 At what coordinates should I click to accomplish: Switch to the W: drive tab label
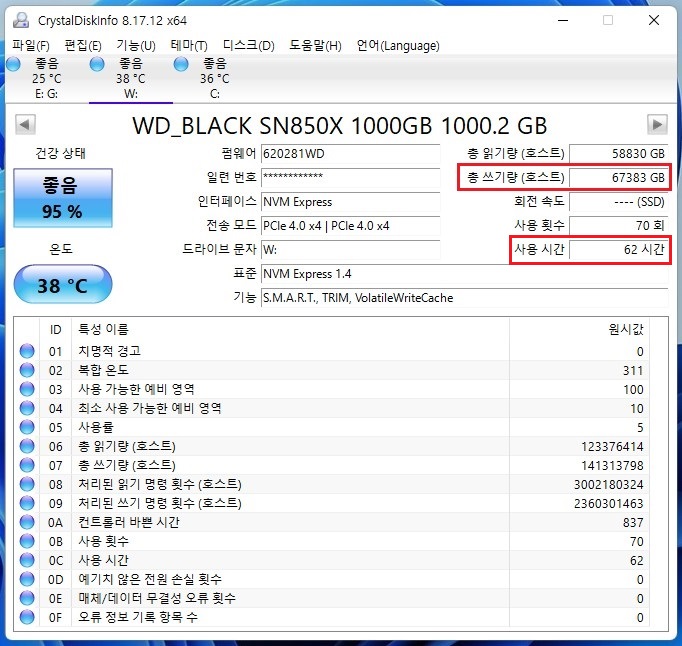pos(131,94)
